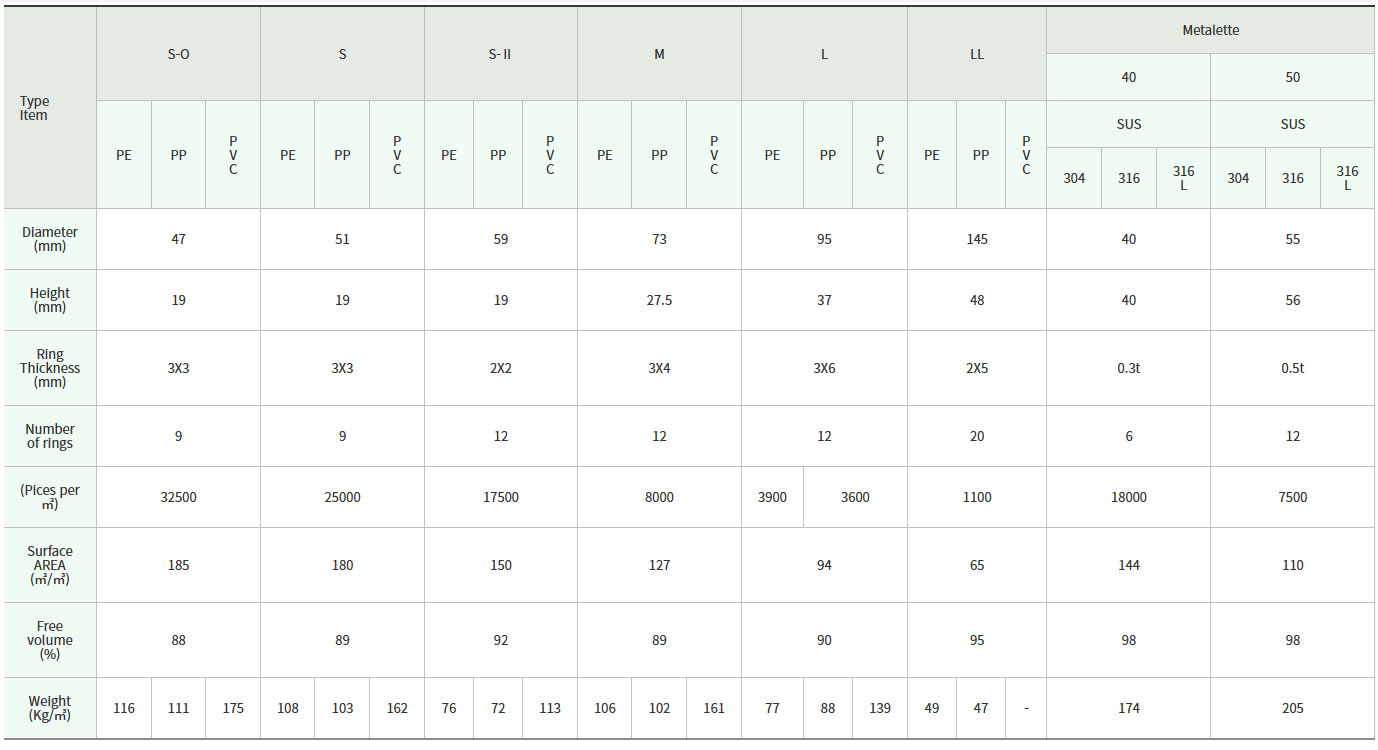
Task: Click the Surface AREA row label
Action: coord(49,565)
